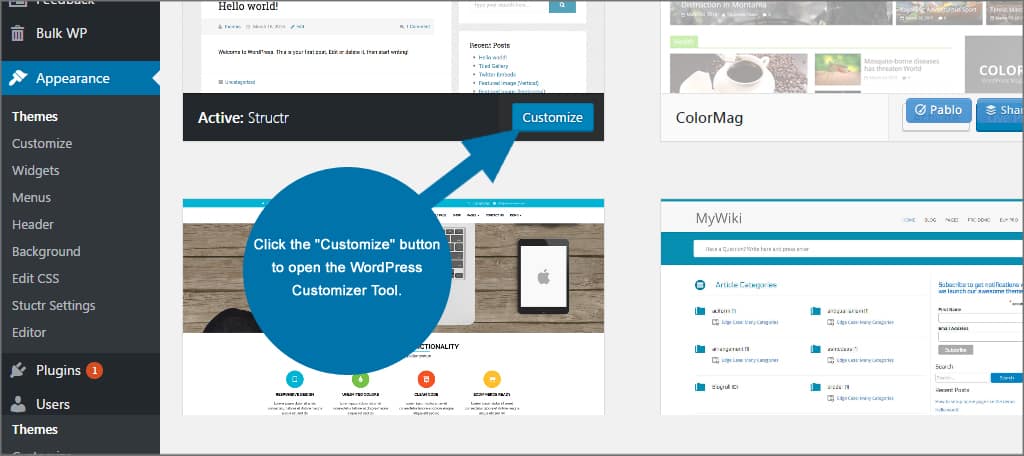Open the top Themes submenu item
Viewport: 1024px width, 456px height.
(35, 116)
